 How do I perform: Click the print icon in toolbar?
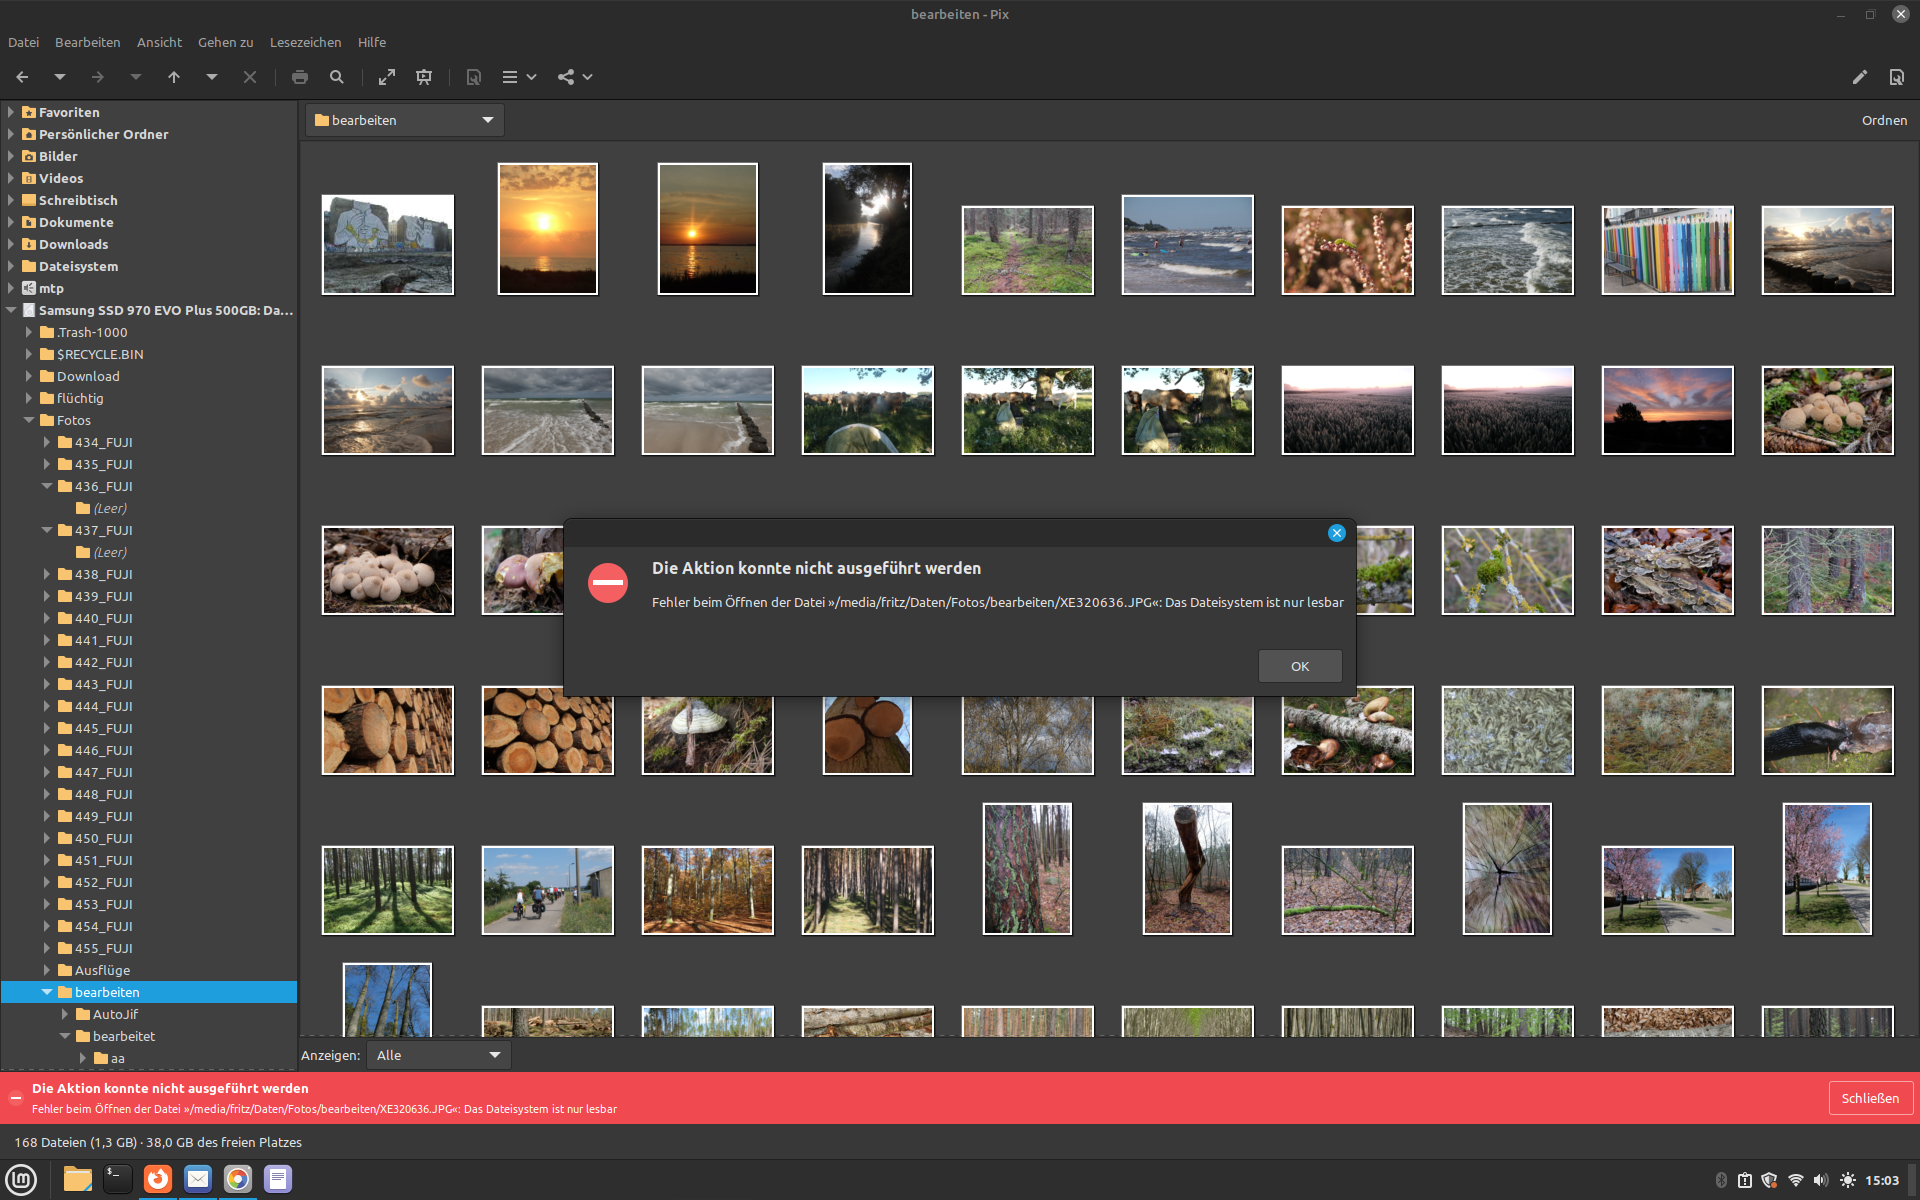(300, 77)
